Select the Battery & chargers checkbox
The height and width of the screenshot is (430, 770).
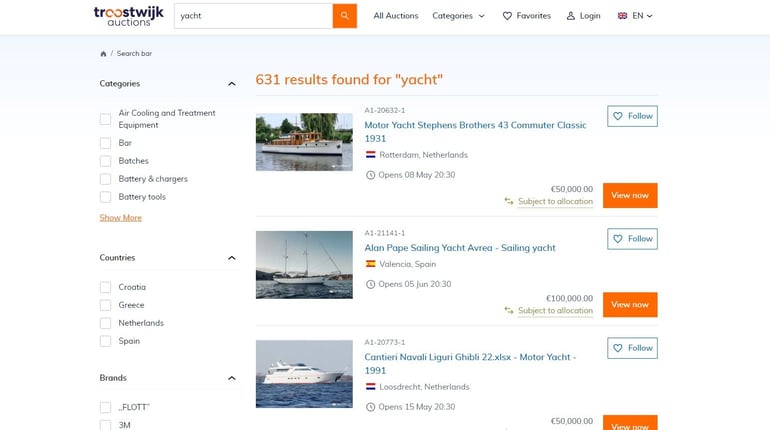click(105, 179)
